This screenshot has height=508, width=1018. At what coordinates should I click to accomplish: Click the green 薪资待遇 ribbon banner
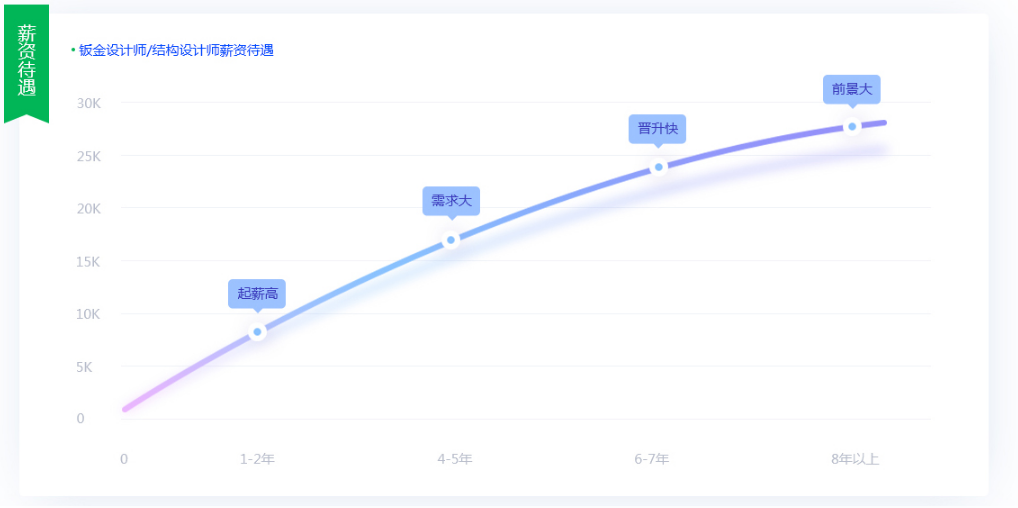pos(26,62)
